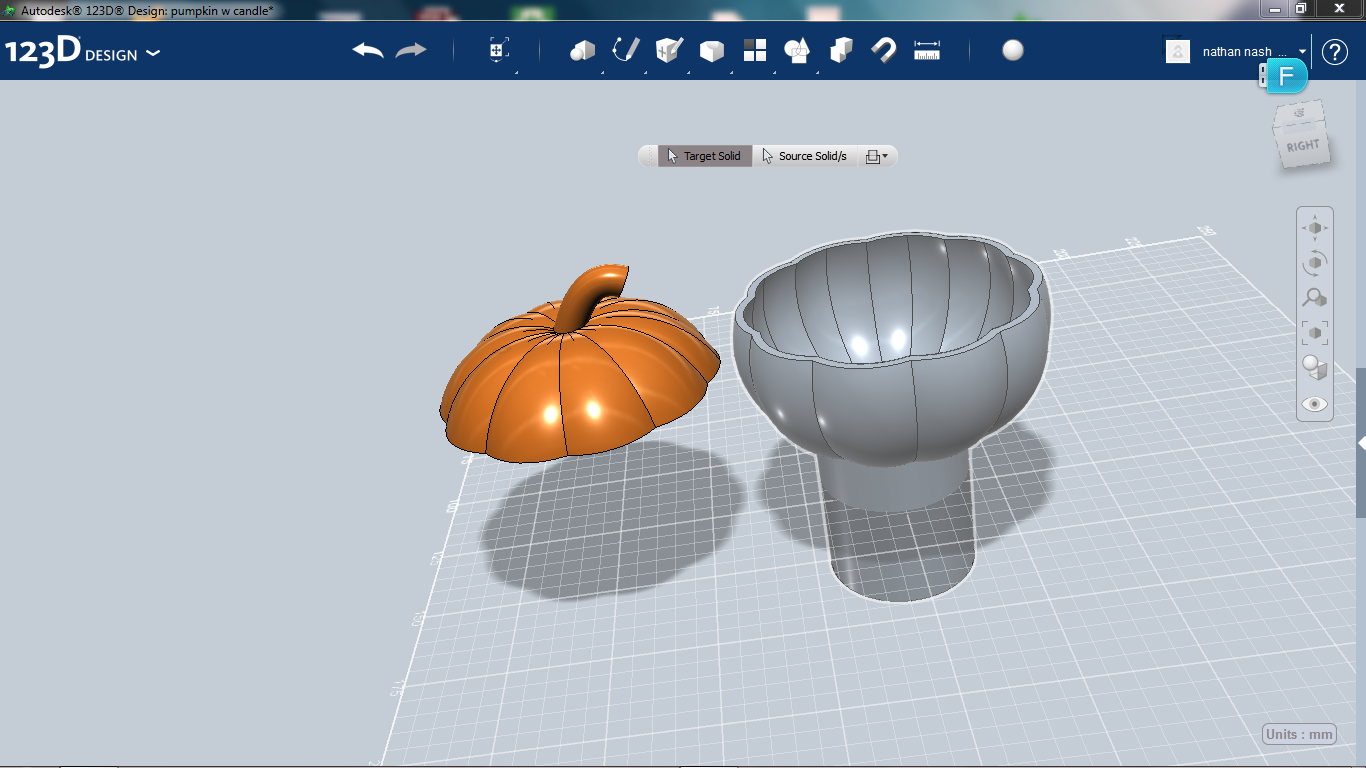Activate the Snap magnet tool
Image resolution: width=1366 pixels, height=768 pixels.
coord(884,50)
